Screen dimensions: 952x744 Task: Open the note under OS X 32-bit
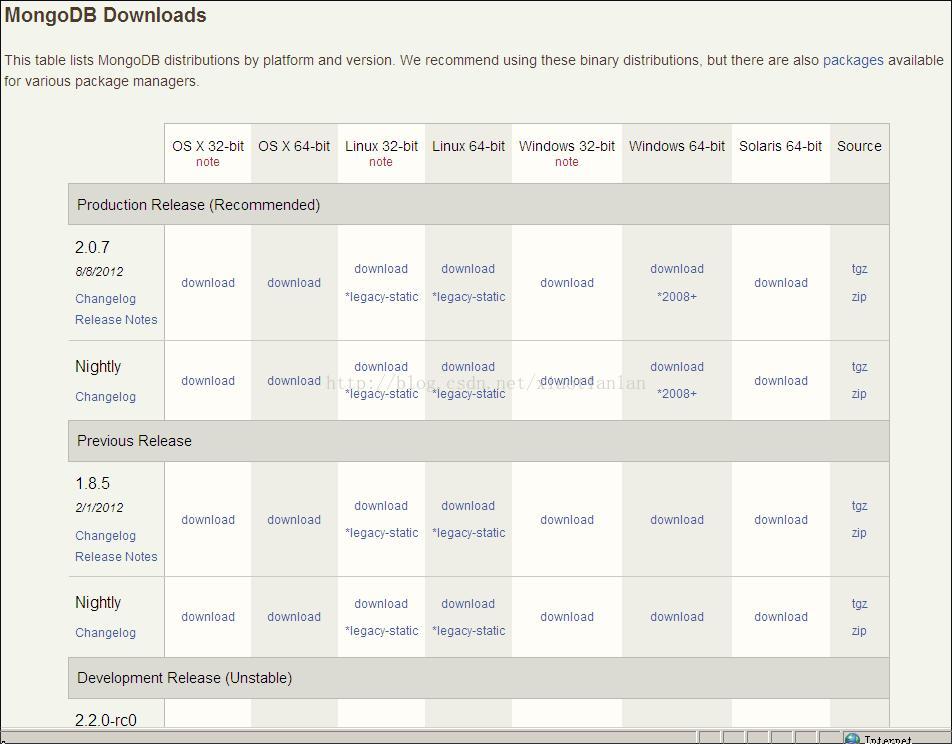[x=208, y=162]
